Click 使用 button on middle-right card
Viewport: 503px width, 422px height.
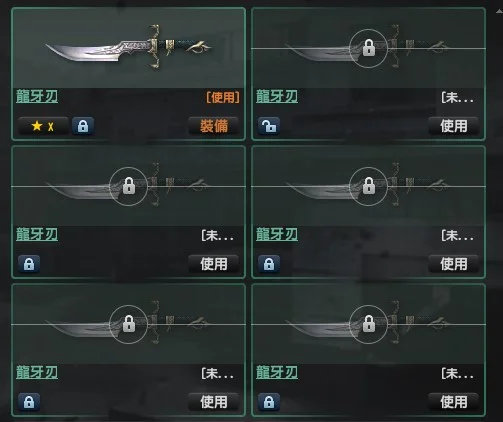453,264
